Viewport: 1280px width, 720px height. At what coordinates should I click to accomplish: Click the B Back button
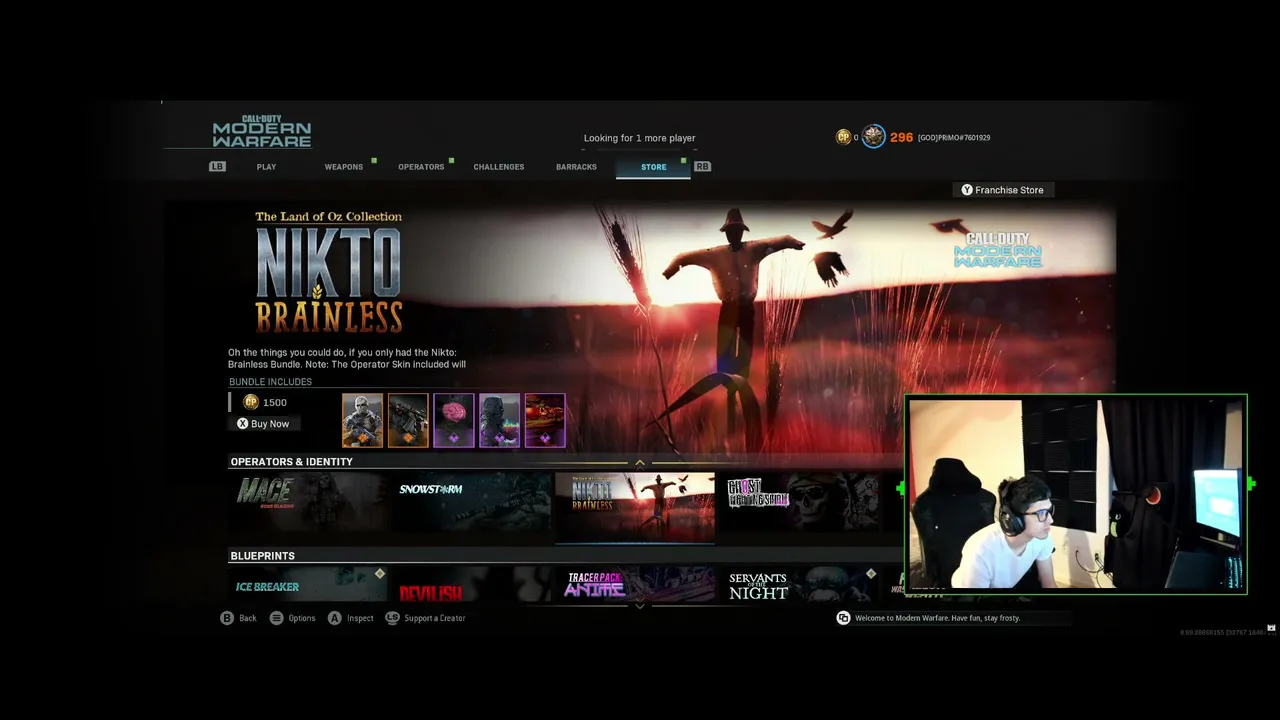pos(239,618)
